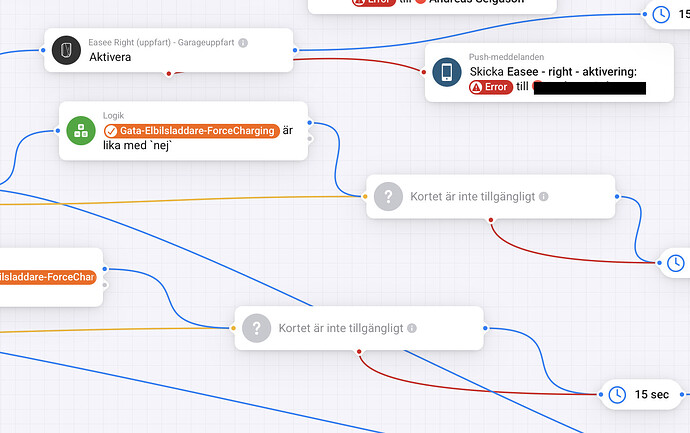Click yellow input connector of upper unavailable card

pos(365,197)
